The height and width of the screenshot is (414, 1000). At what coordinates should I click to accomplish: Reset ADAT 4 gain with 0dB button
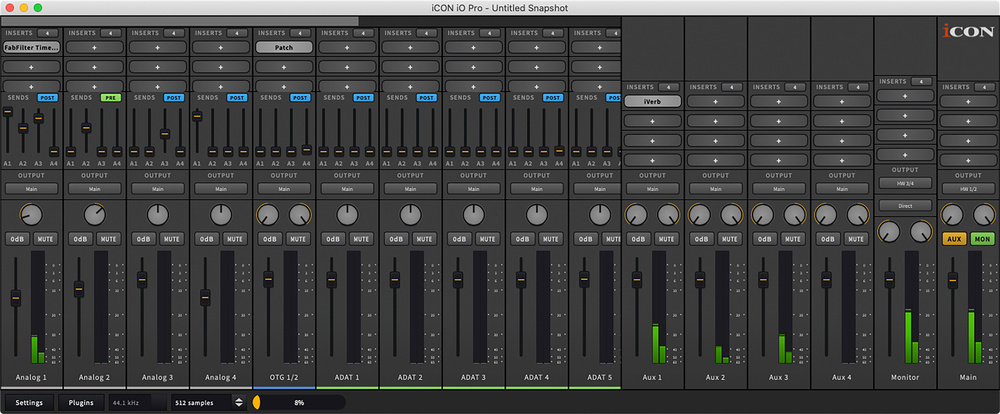[x=522, y=239]
